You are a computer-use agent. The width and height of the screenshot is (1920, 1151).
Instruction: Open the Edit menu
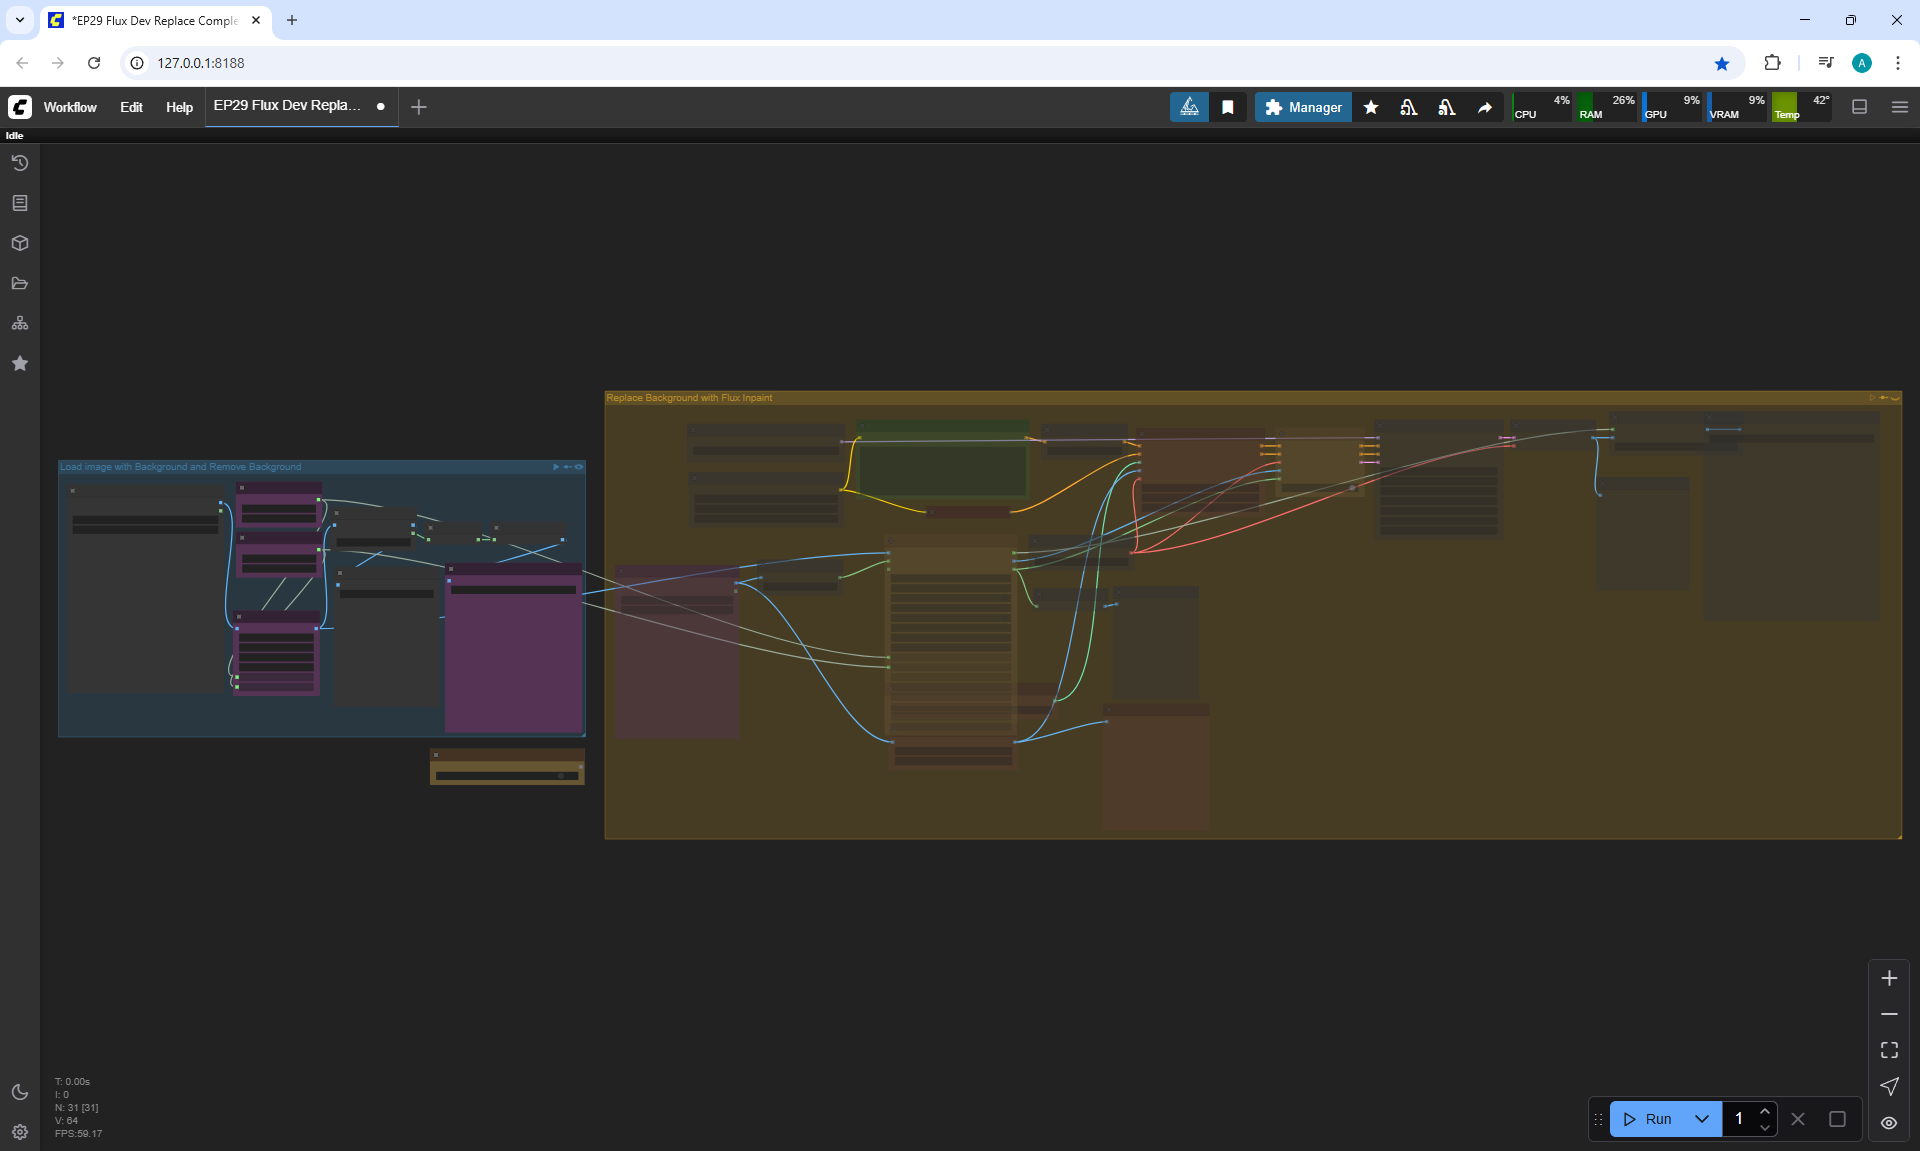(131, 107)
